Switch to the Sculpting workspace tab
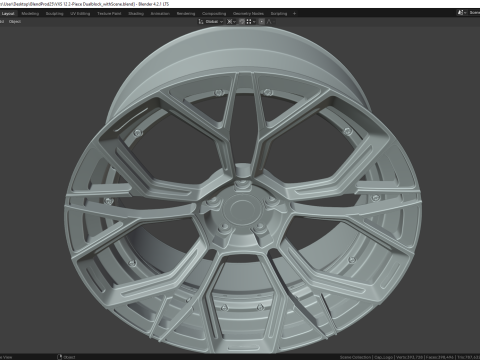 tap(54, 14)
